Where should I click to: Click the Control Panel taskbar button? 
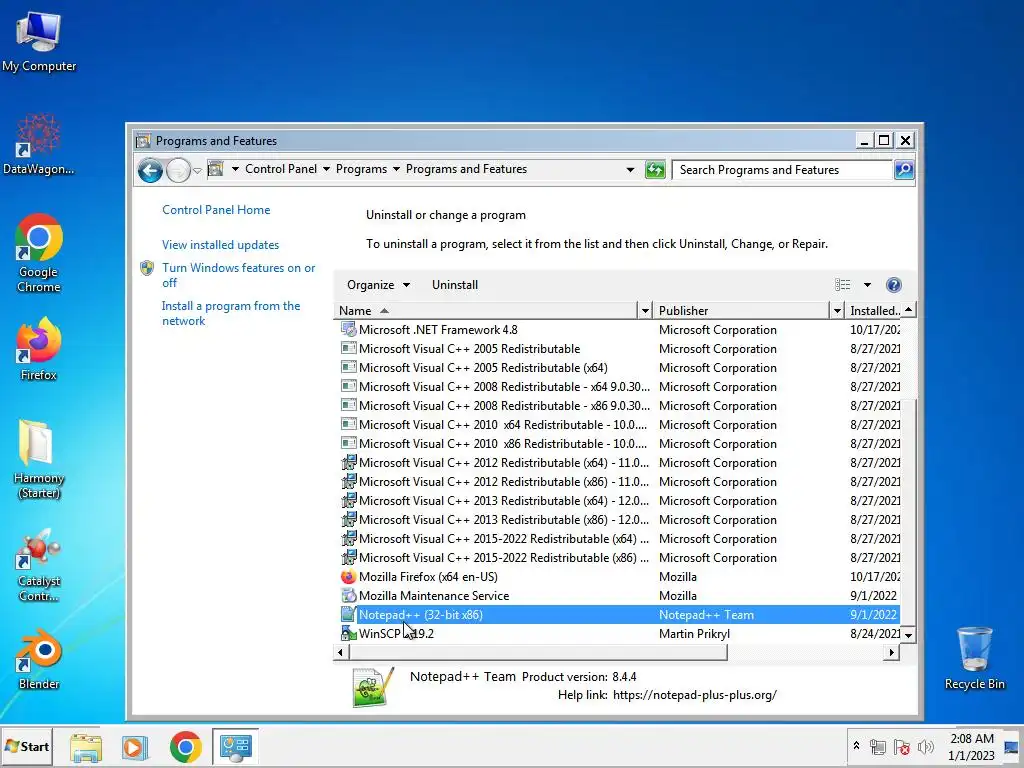click(x=235, y=747)
